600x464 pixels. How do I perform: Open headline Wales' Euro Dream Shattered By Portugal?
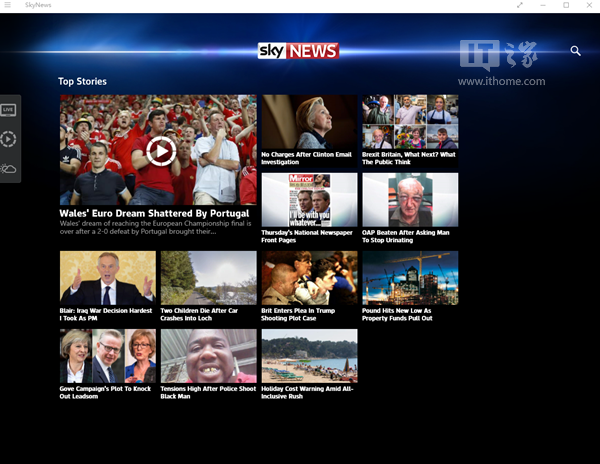(x=154, y=213)
